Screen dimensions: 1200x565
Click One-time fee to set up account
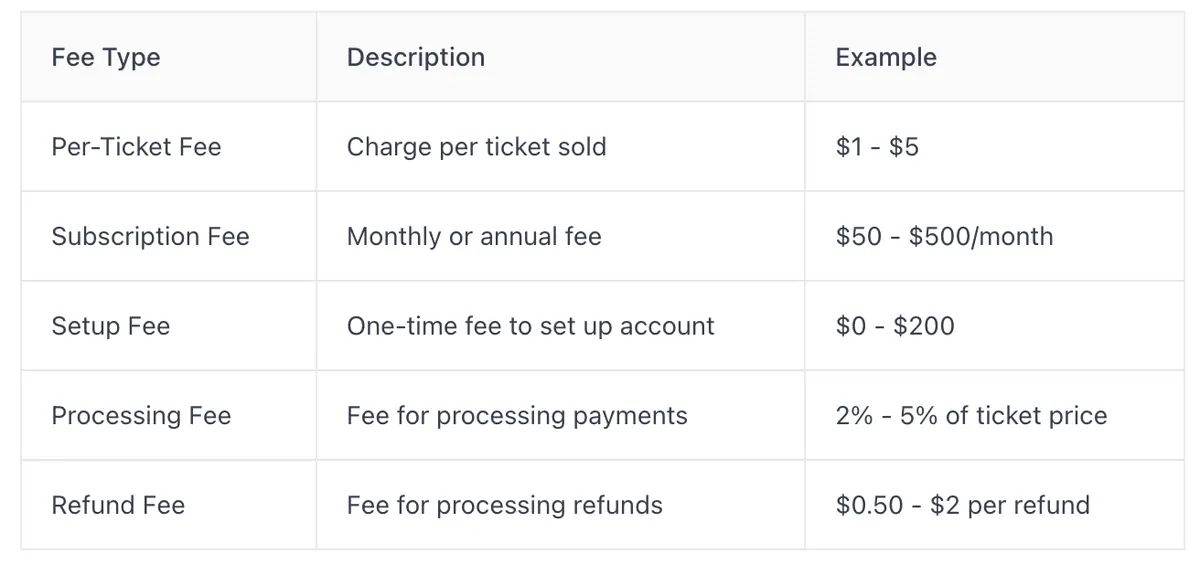click(x=531, y=327)
